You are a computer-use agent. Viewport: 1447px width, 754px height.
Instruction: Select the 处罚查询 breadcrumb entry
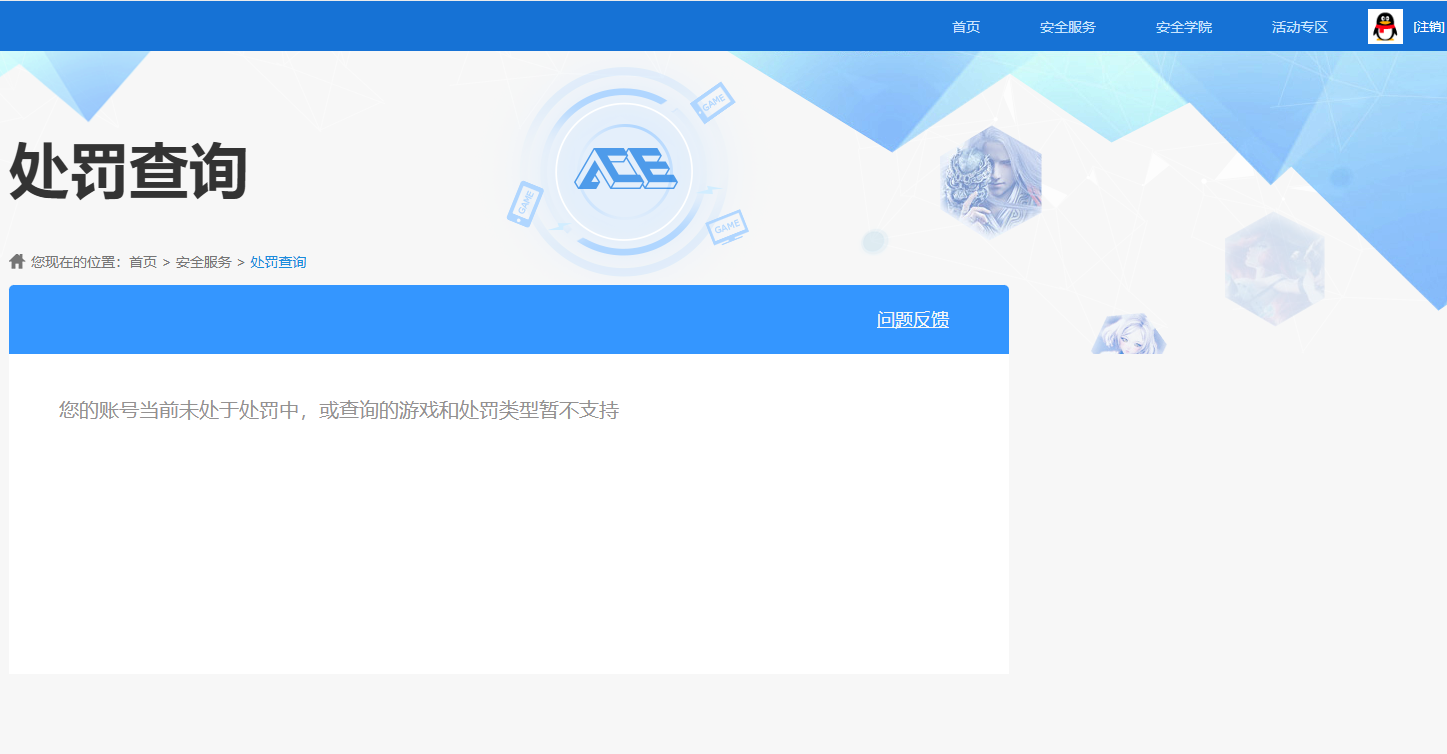pyautogui.click(x=277, y=261)
